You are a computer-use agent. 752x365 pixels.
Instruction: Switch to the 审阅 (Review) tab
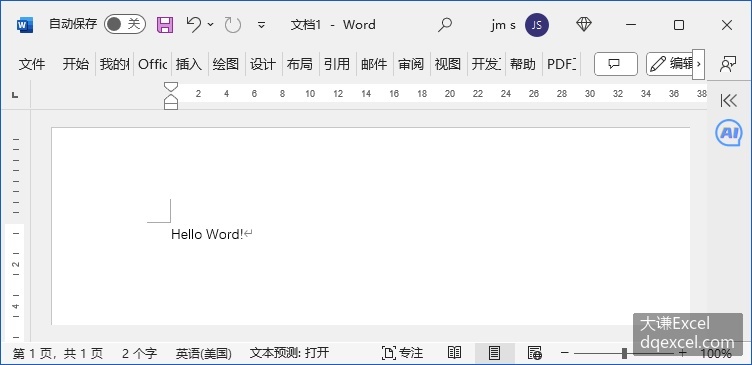[x=411, y=64]
